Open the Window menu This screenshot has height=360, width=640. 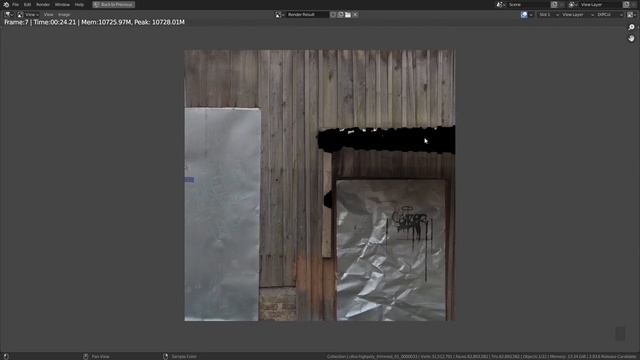pos(62,4)
